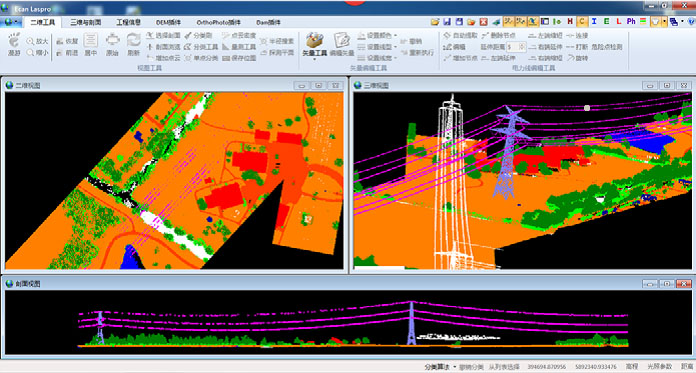Click the red L icon in quick toolbar
This screenshot has width=696, height=373.
point(619,21)
